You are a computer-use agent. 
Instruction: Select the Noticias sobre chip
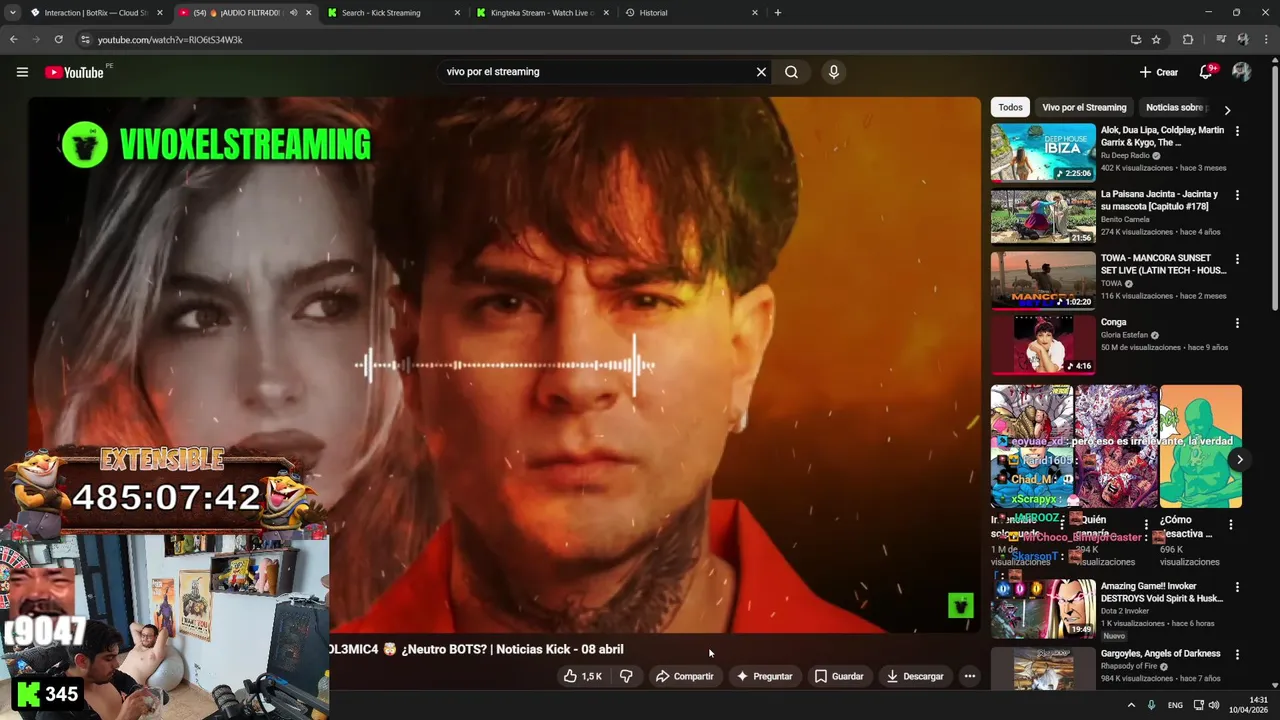pyautogui.click(x=1176, y=107)
